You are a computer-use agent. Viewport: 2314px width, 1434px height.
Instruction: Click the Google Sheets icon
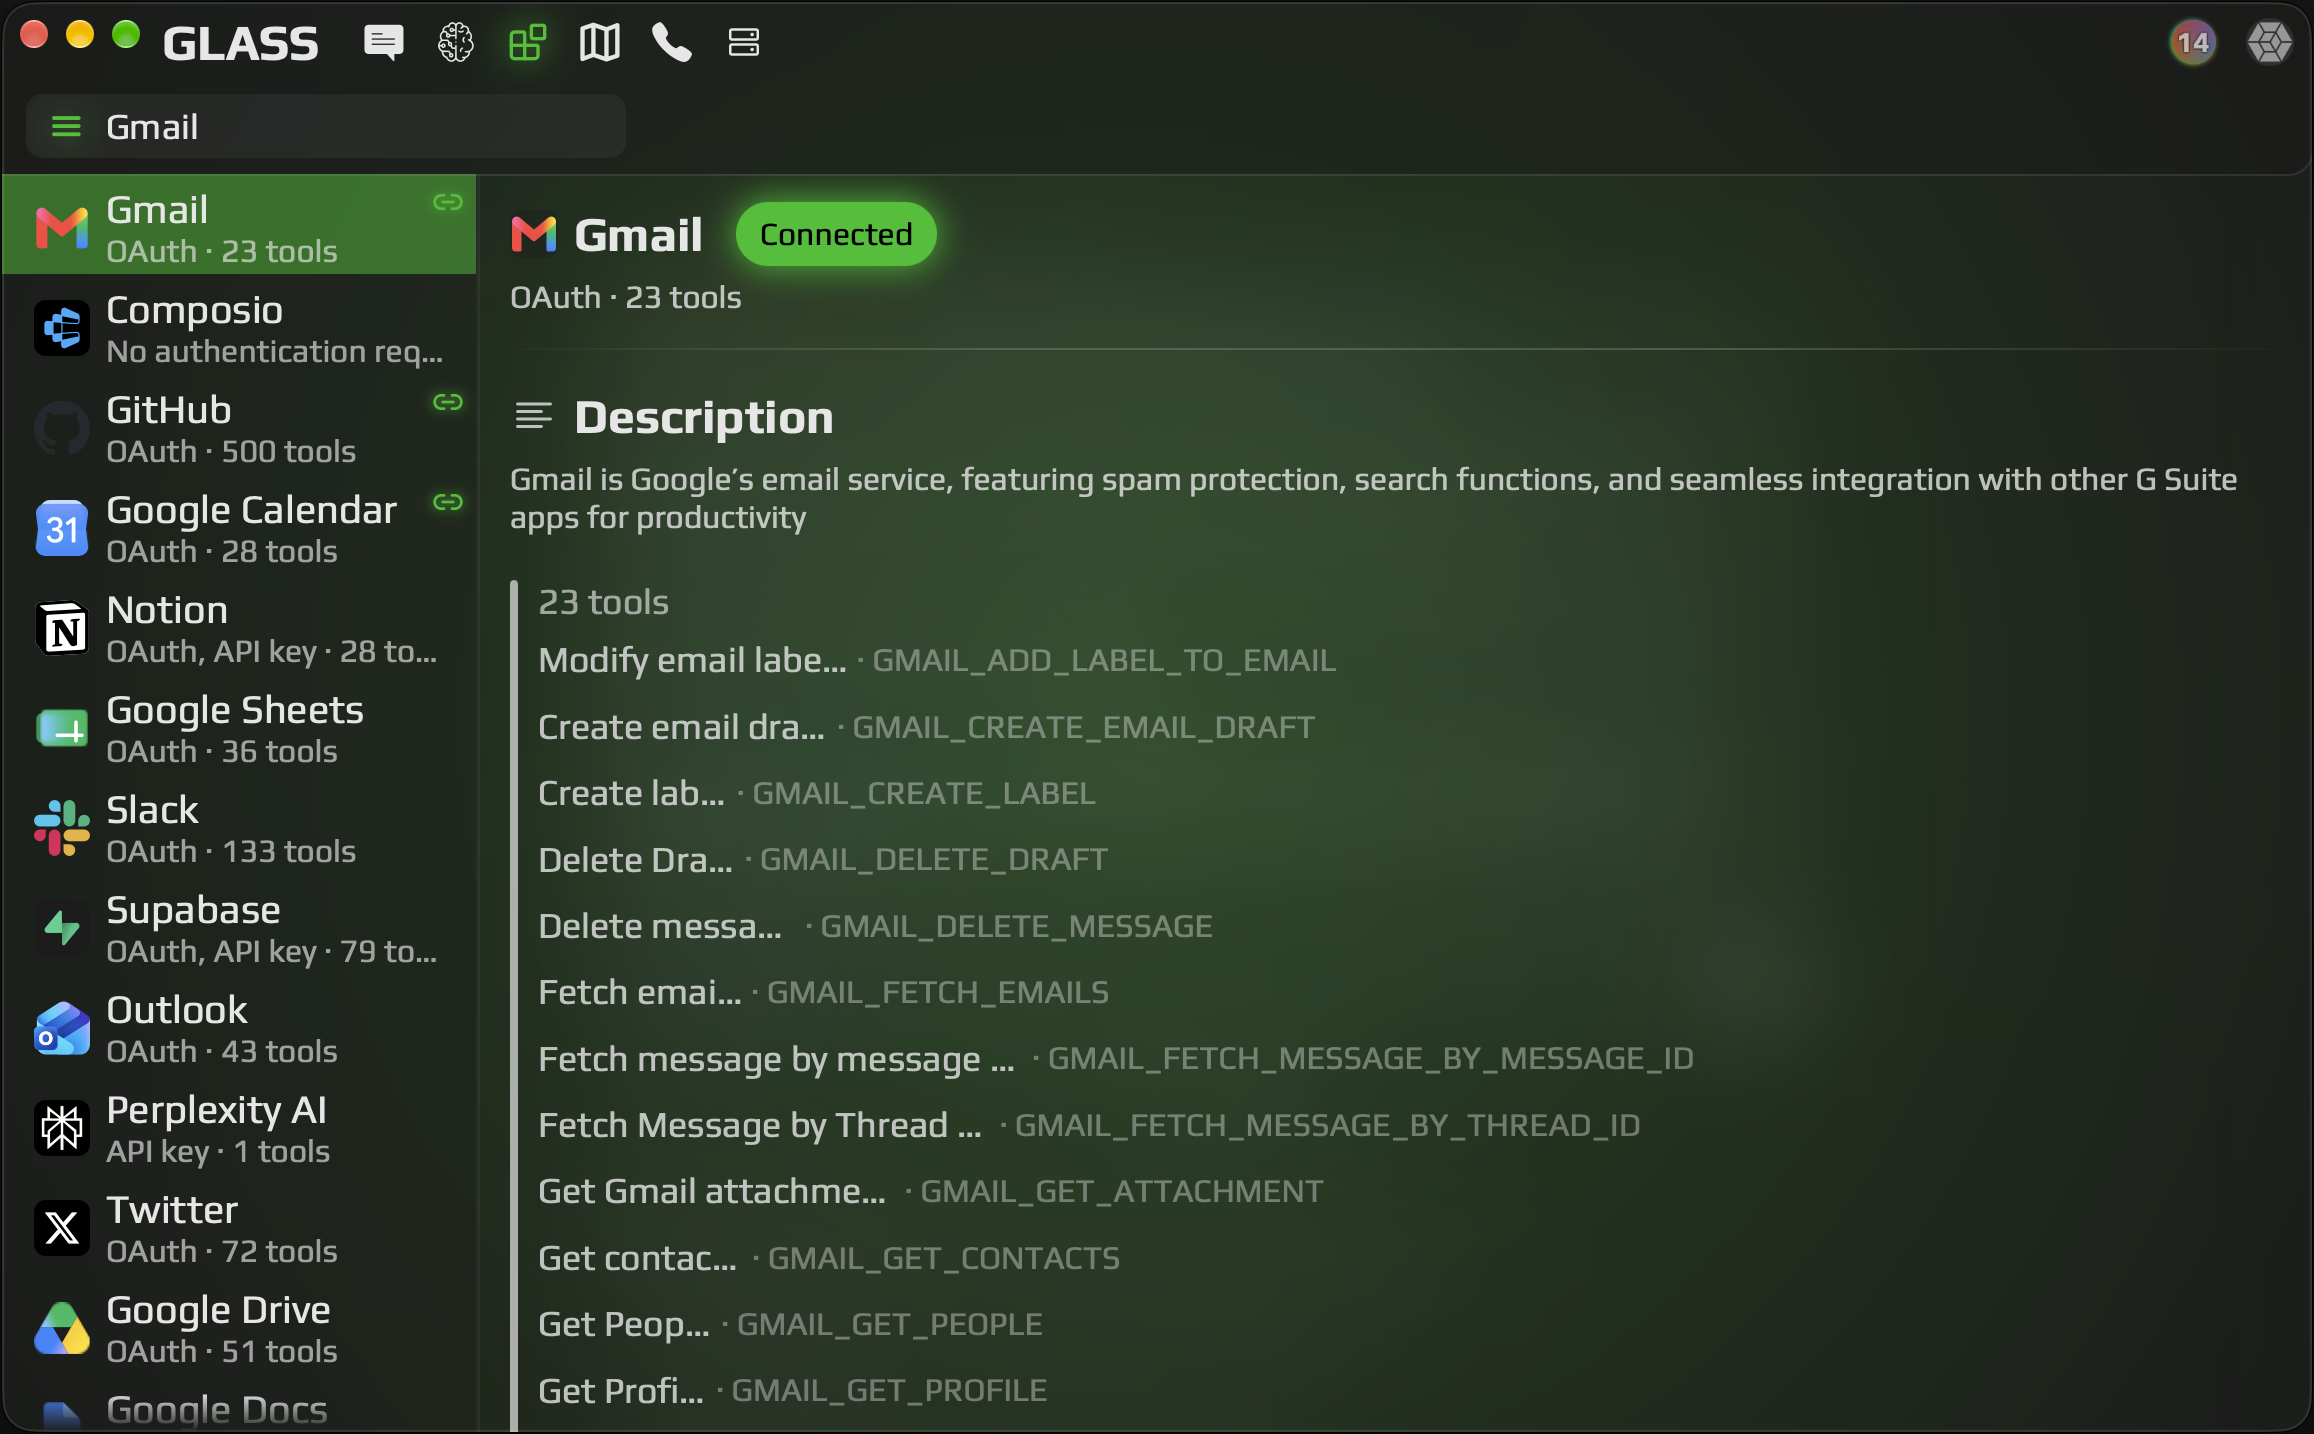(62, 729)
